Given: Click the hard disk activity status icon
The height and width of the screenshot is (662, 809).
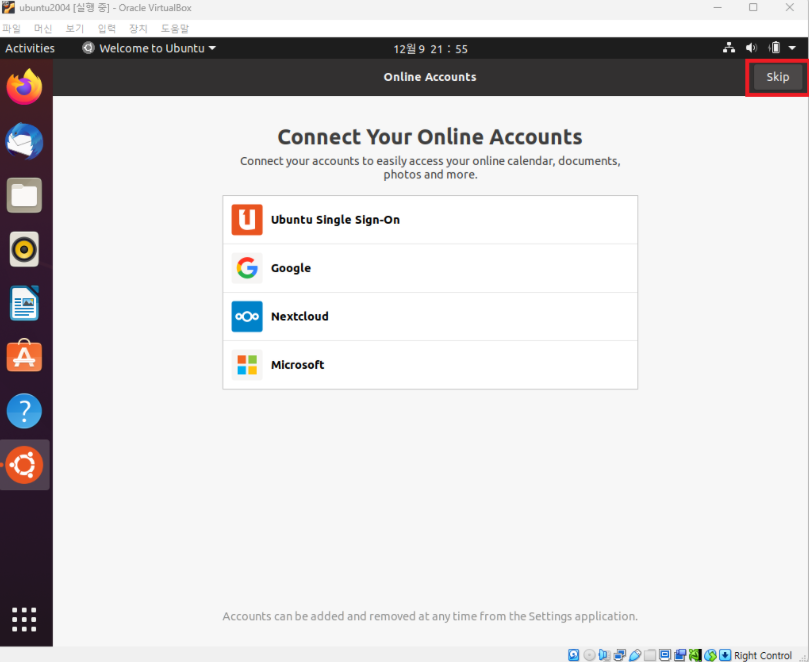Looking at the screenshot, I should 573,655.
